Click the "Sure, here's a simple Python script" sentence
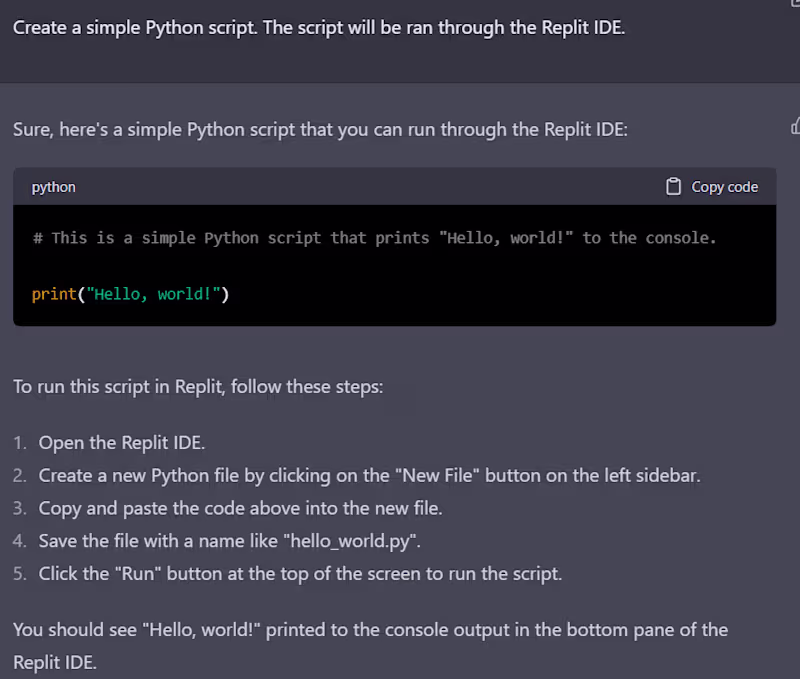Screen dimensions: 800x679 tap(320, 130)
